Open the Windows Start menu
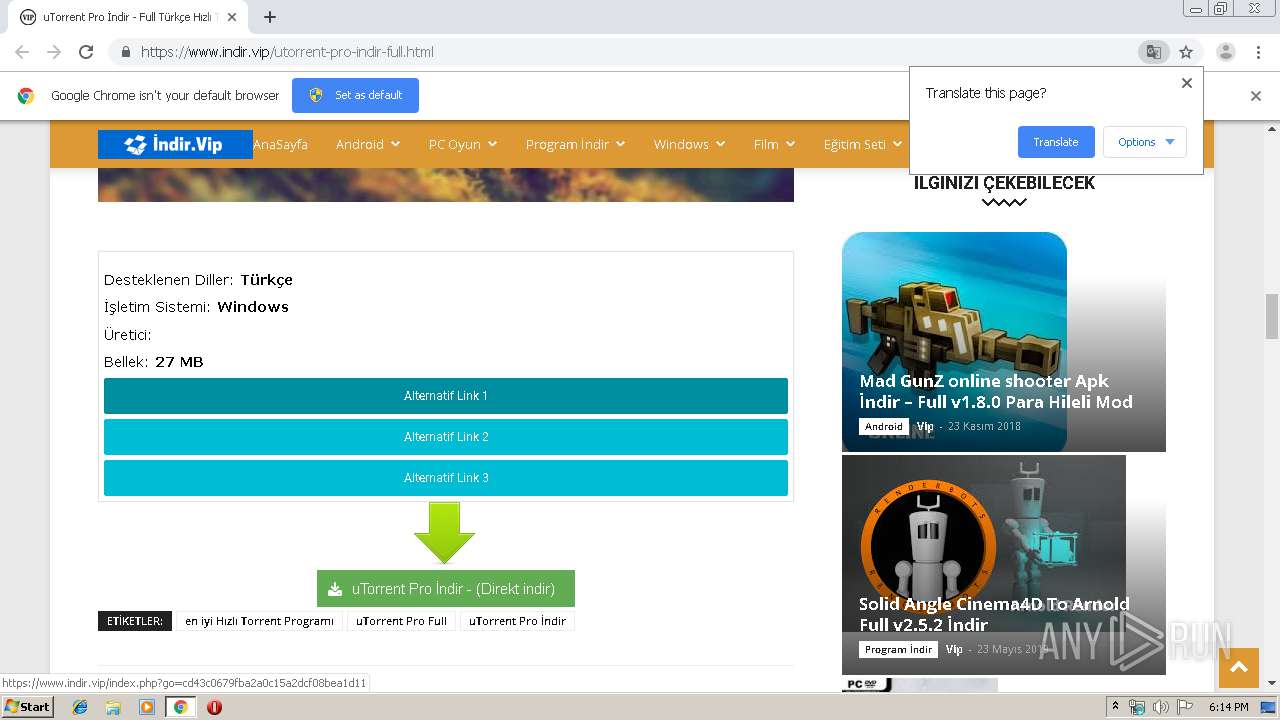The width and height of the screenshot is (1280, 720). click(x=28, y=707)
